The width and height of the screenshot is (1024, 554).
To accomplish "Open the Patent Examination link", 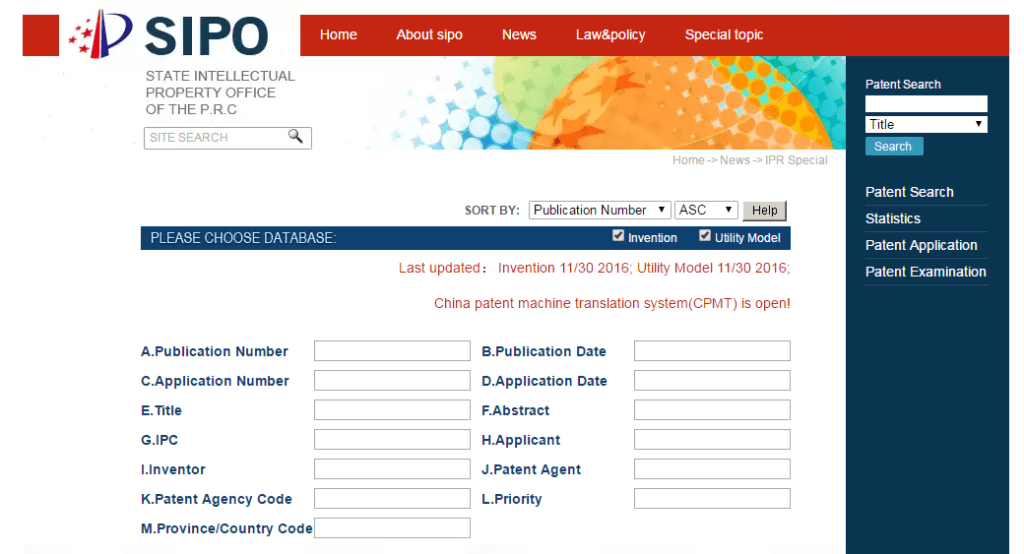I will coord(925,272).
